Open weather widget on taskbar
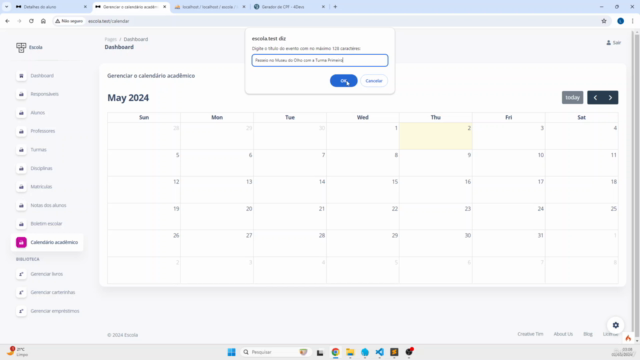640x360 pixels. pos(17,351)
